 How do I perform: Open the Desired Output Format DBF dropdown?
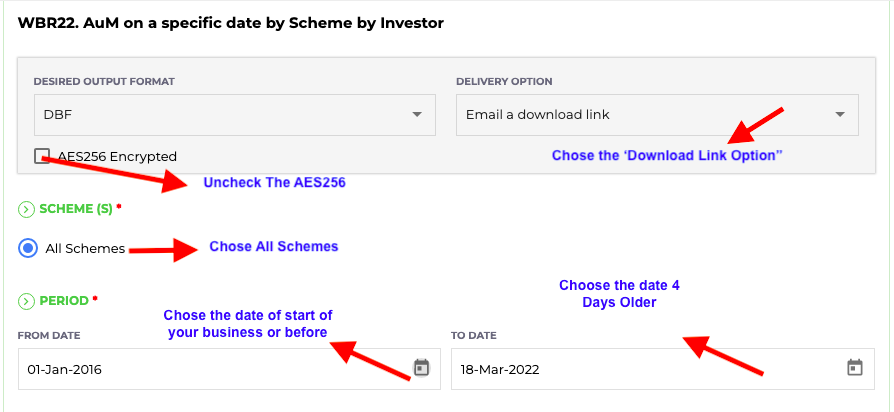(x=235, y=115)
